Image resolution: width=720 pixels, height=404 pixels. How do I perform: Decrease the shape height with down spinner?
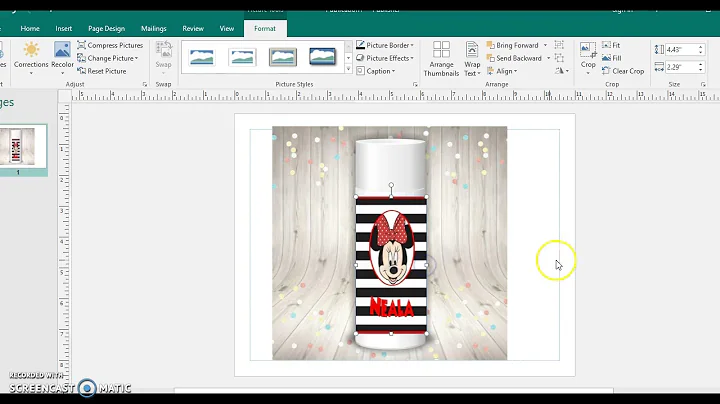(x=701, y=52)
